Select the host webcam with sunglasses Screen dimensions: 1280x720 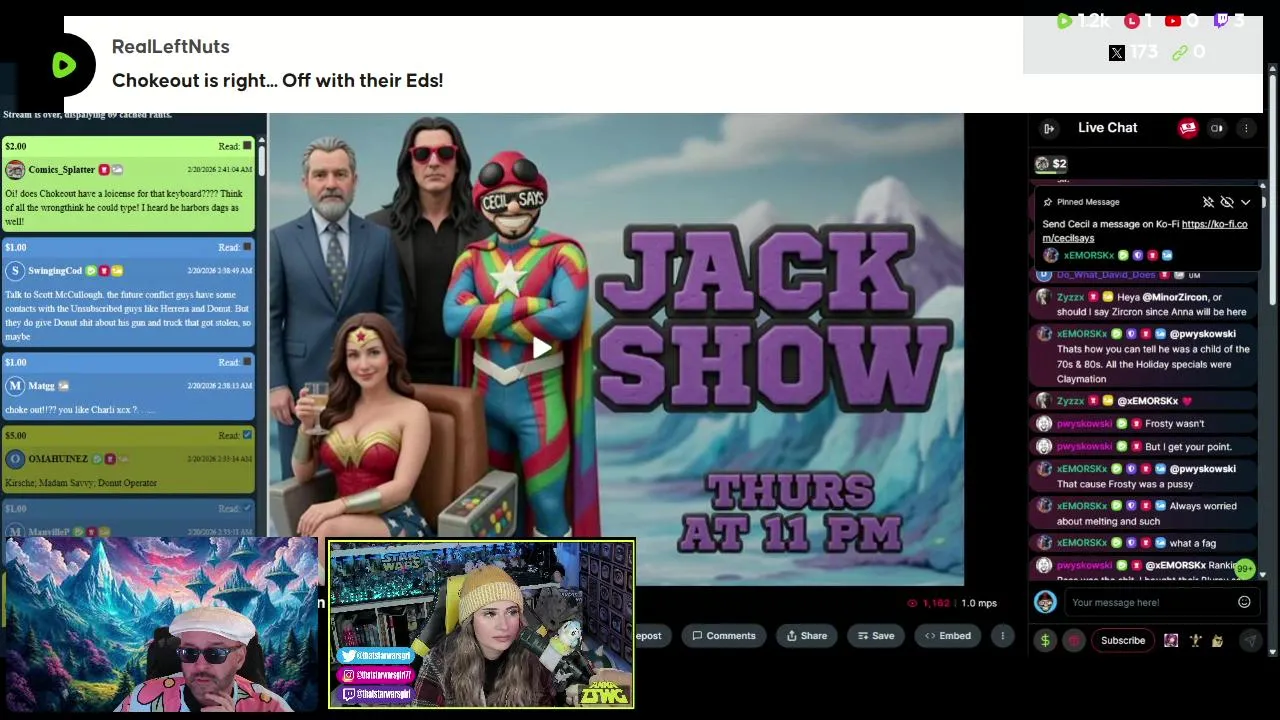coord(160,624)
